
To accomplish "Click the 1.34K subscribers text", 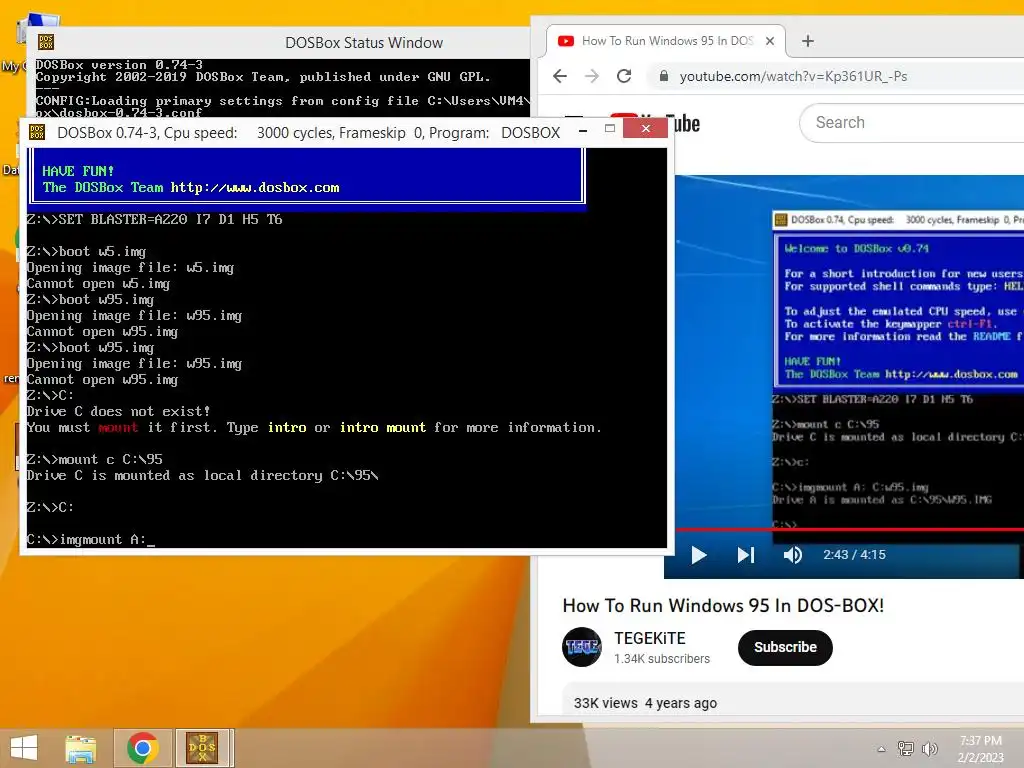I will click(662, 659).
